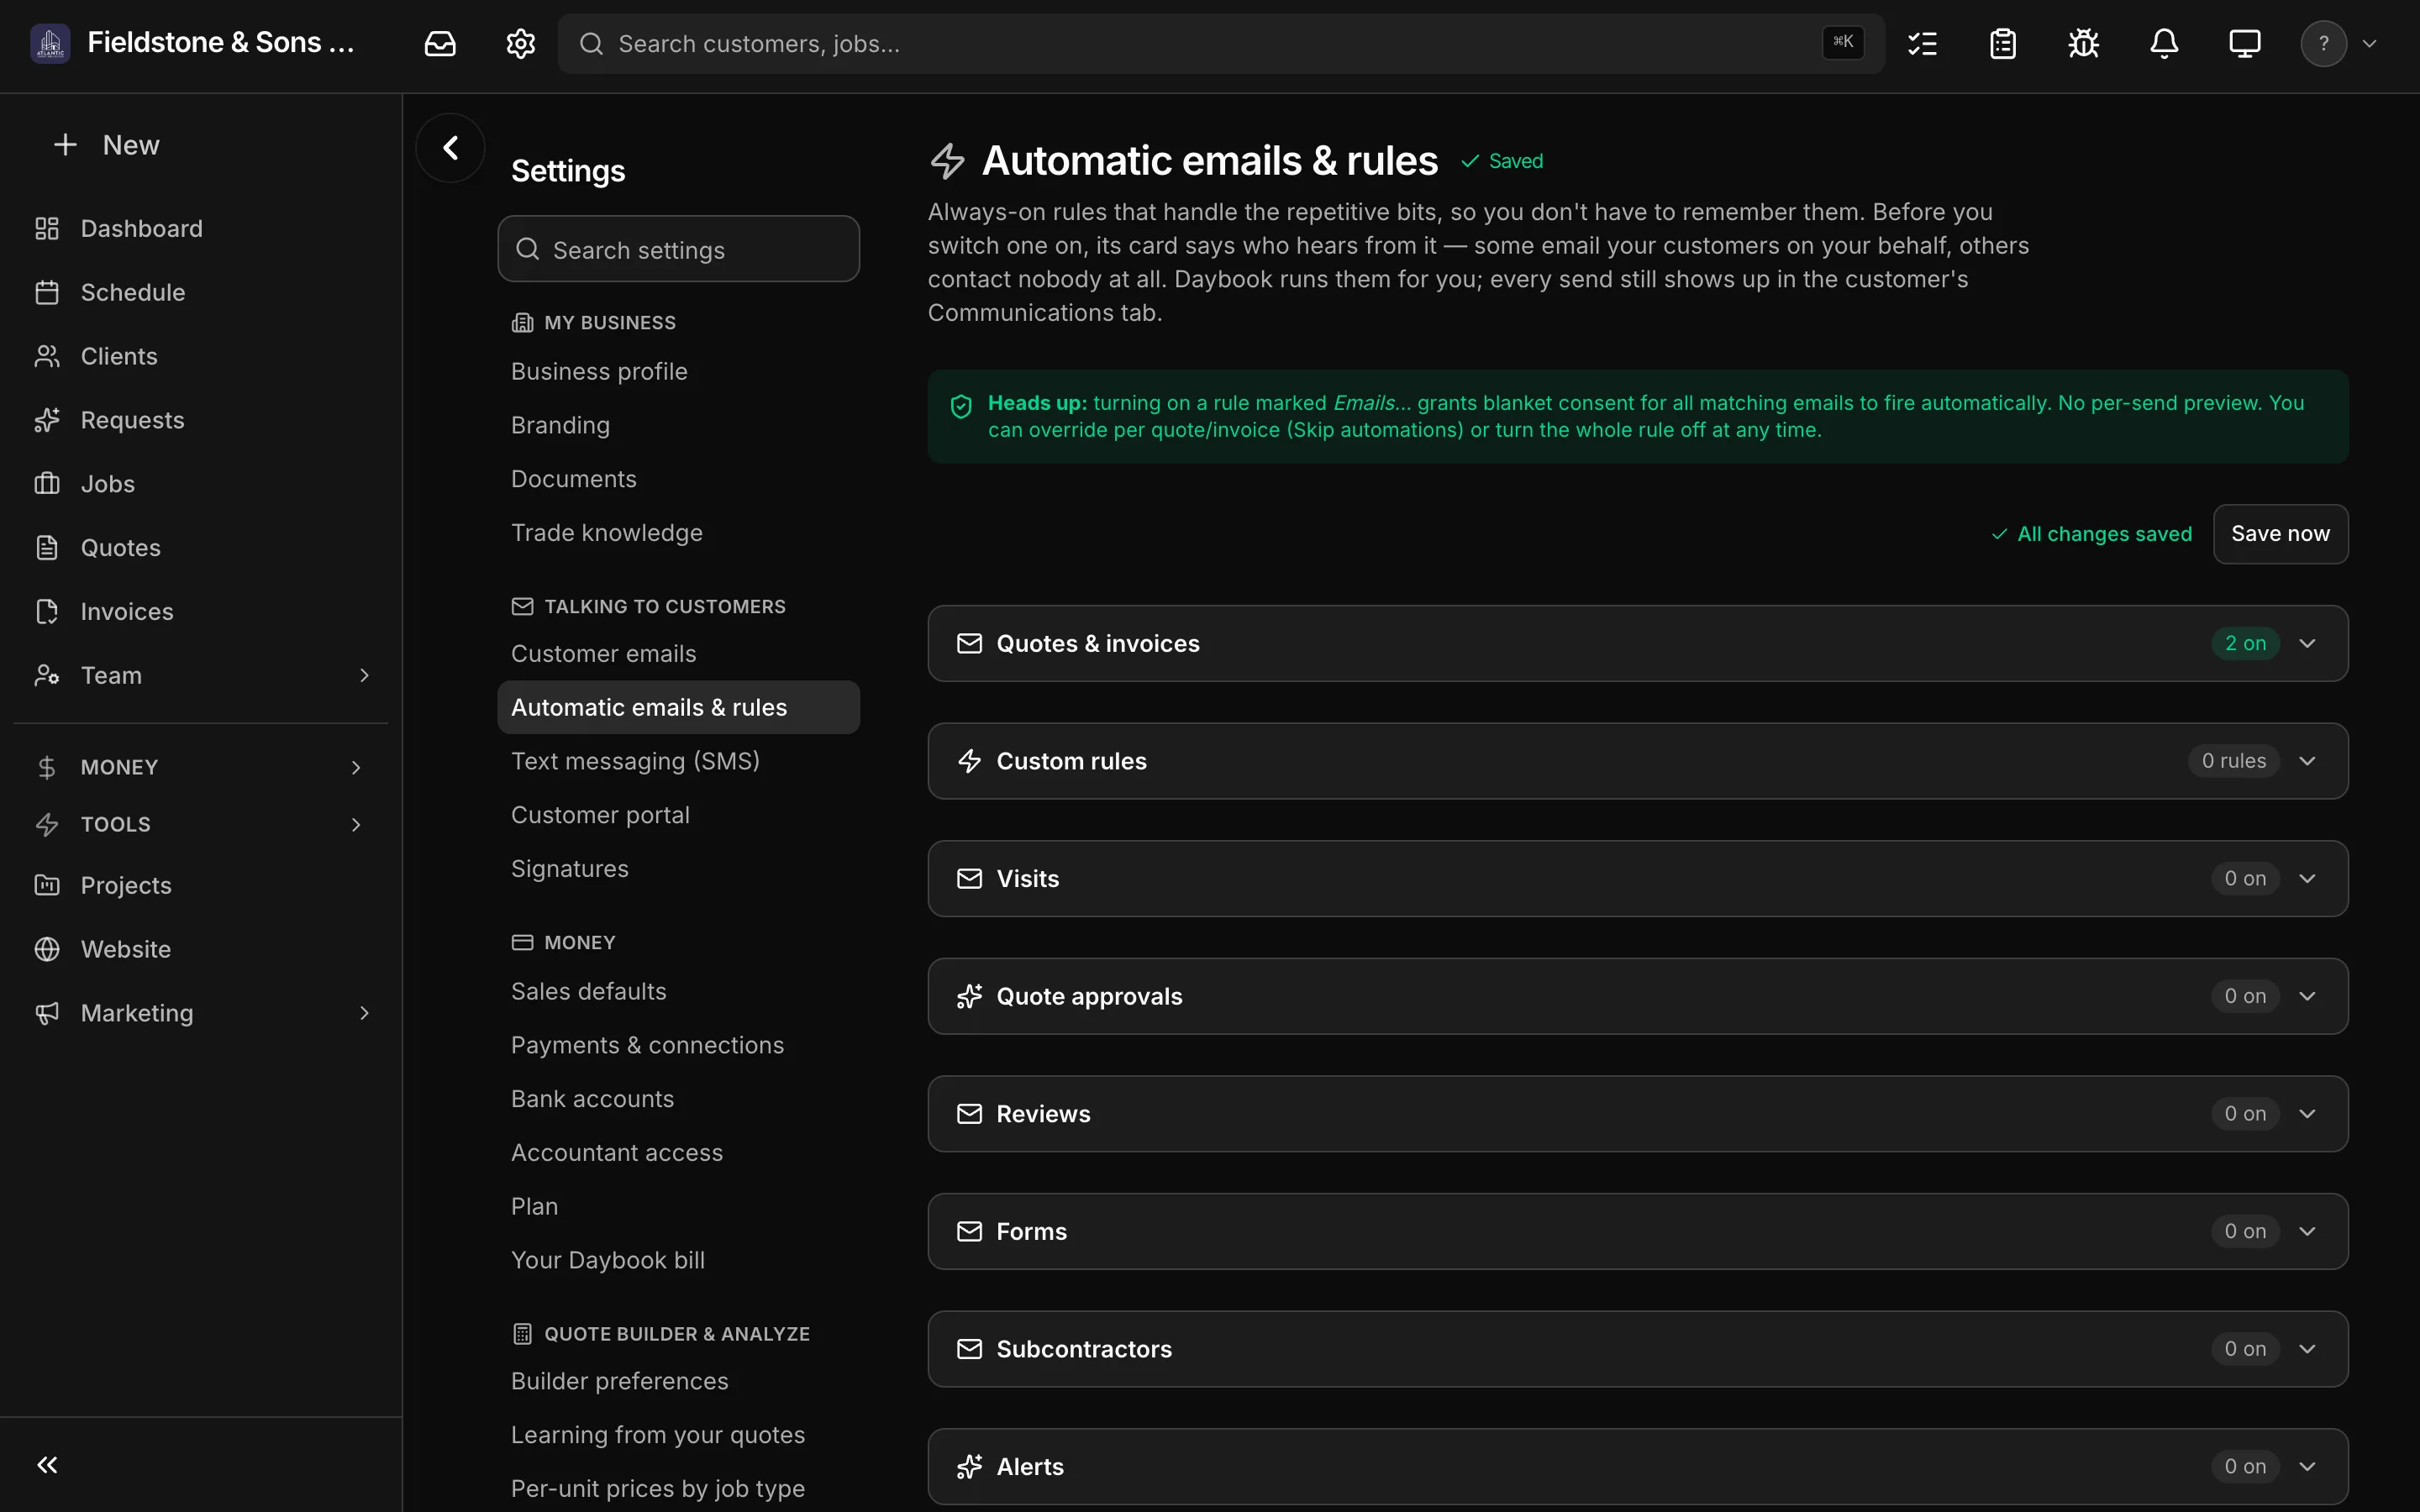Viewport: 2420px width, 1512px height.
Task: Open Customer emails settings
Action: [678, 654]
